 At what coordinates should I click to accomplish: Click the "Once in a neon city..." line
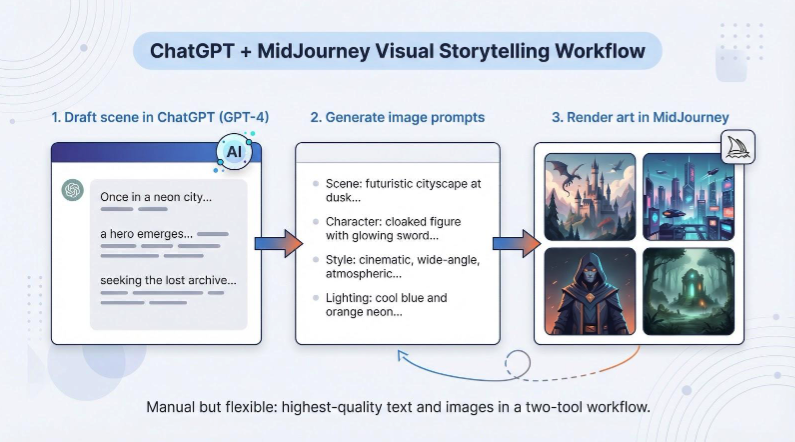(x=156, y=197)
